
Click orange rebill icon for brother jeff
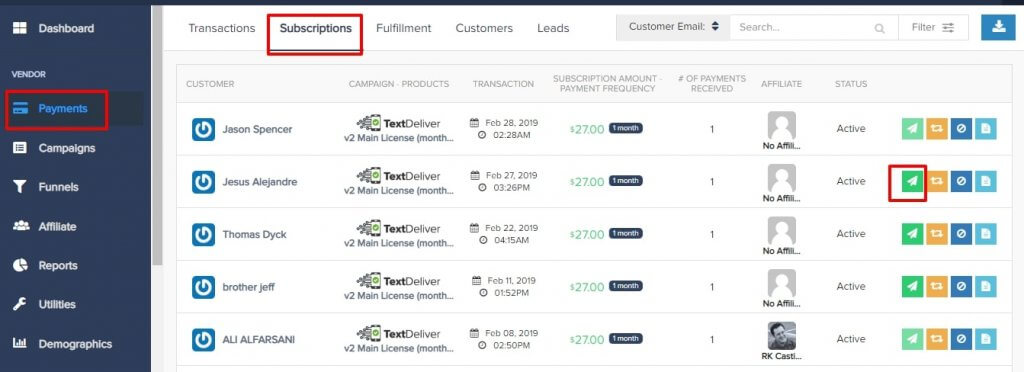937,287
